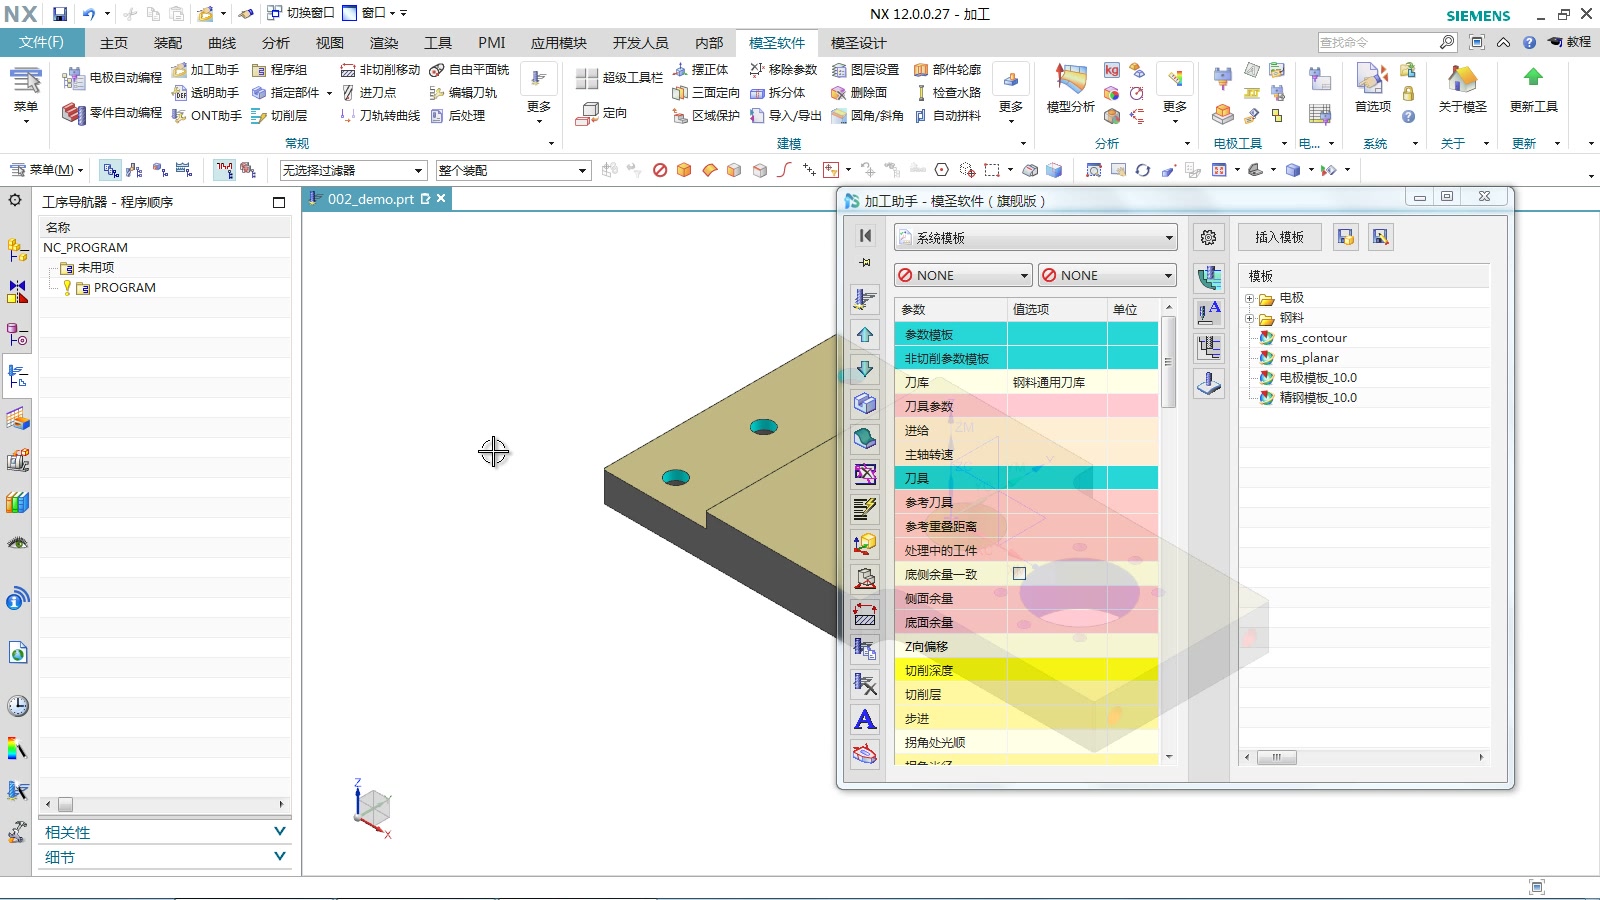Open the 文件(F) menu
Screen dimensions: 1600x900
click(42, 43)
